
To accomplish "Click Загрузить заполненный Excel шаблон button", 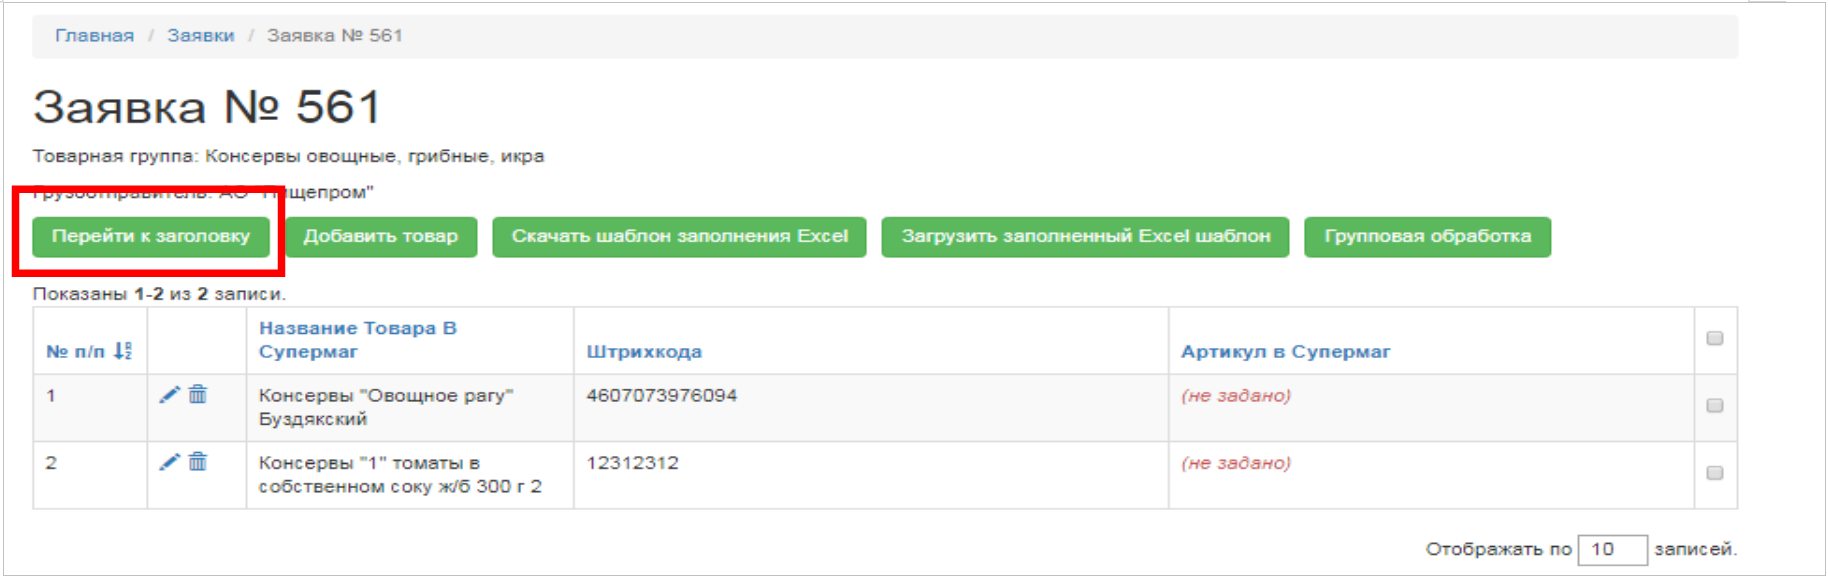I will (x=1085, y=237).
